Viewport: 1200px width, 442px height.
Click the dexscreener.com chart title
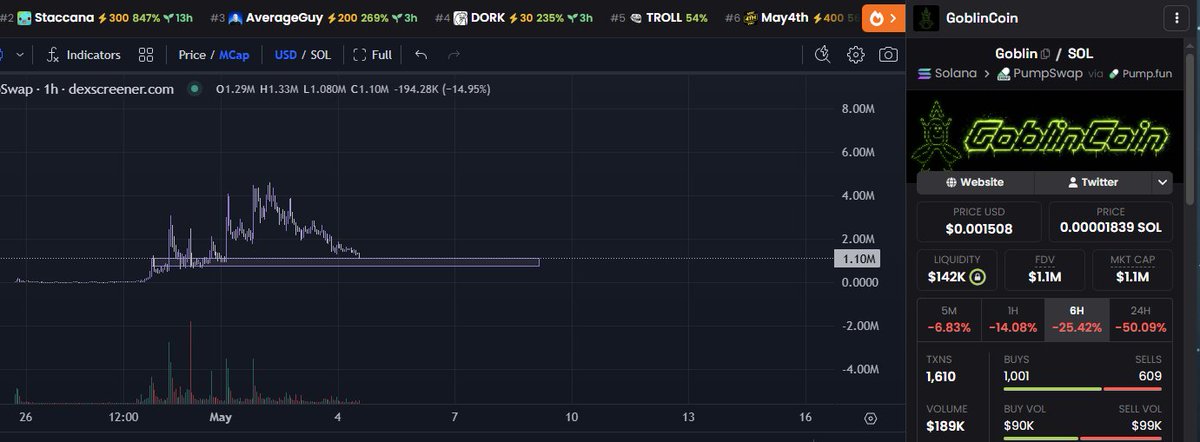pos(120,89)
